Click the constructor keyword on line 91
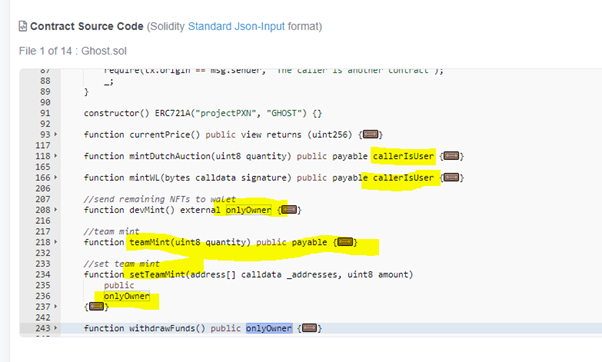Image resolution: width=602 pixels, height=362 pixels. coord(111,113)
